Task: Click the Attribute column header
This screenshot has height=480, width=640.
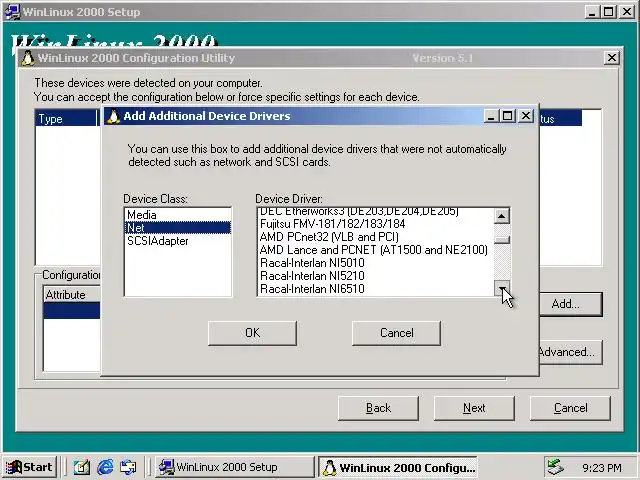Action: (x=72, y=295)
